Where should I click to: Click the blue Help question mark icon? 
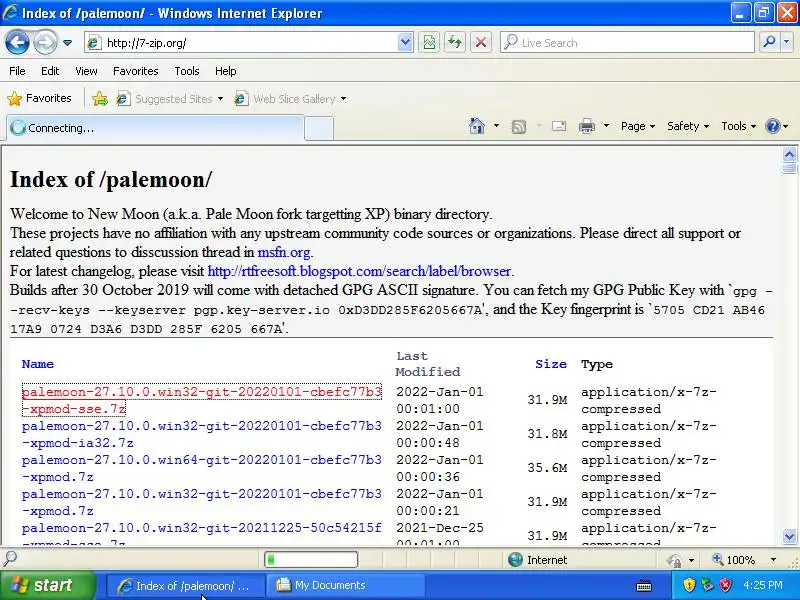773,126
